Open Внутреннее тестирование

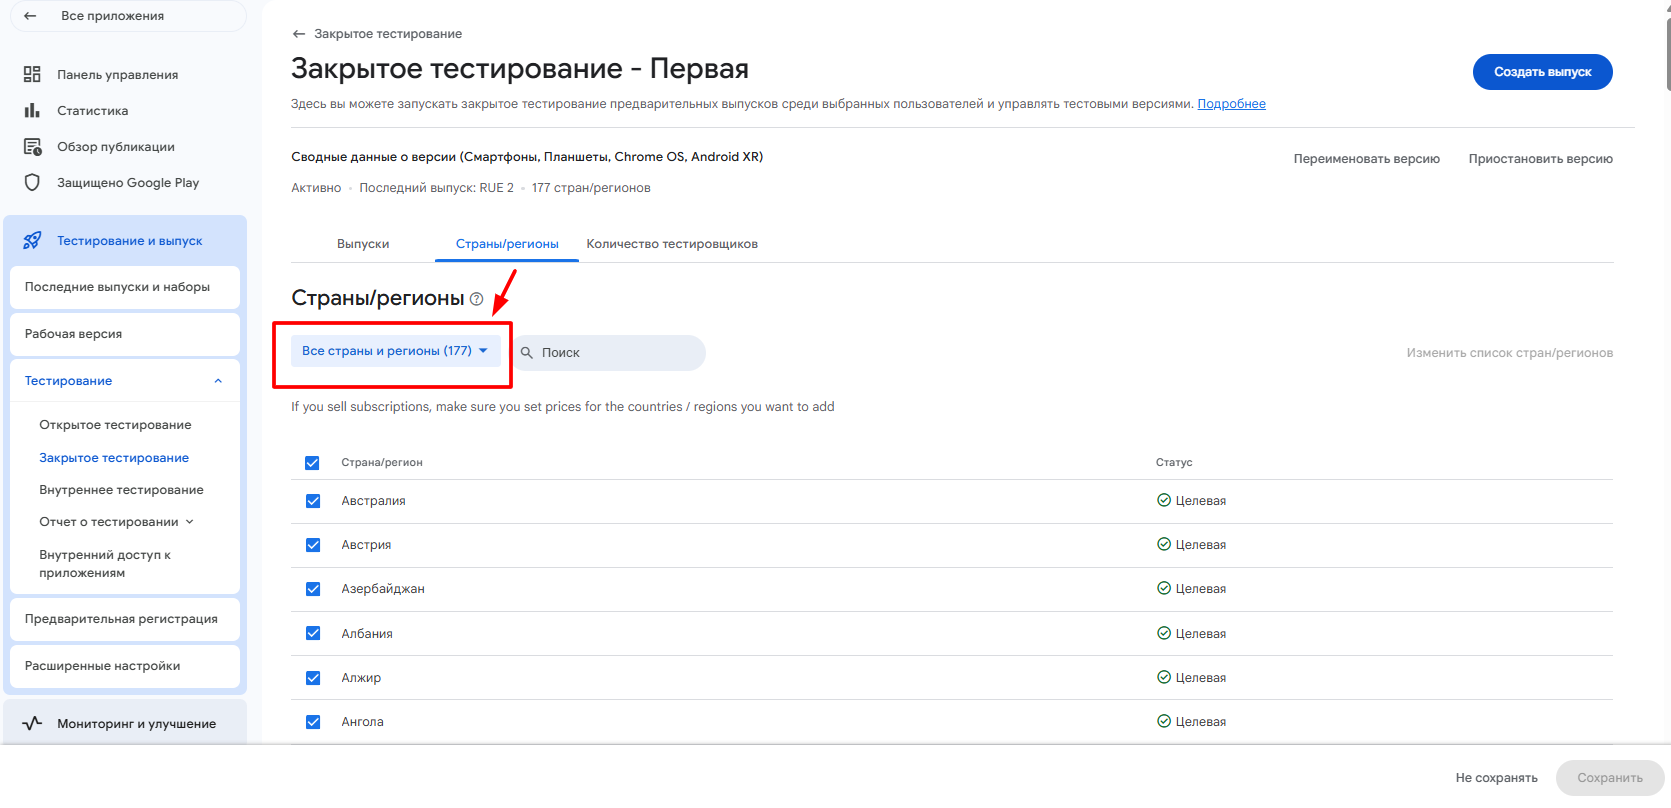tap(121, 490)
